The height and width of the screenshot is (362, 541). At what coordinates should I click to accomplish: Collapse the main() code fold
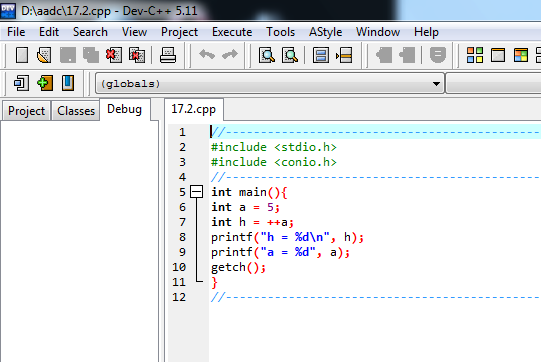pos(196,192)
